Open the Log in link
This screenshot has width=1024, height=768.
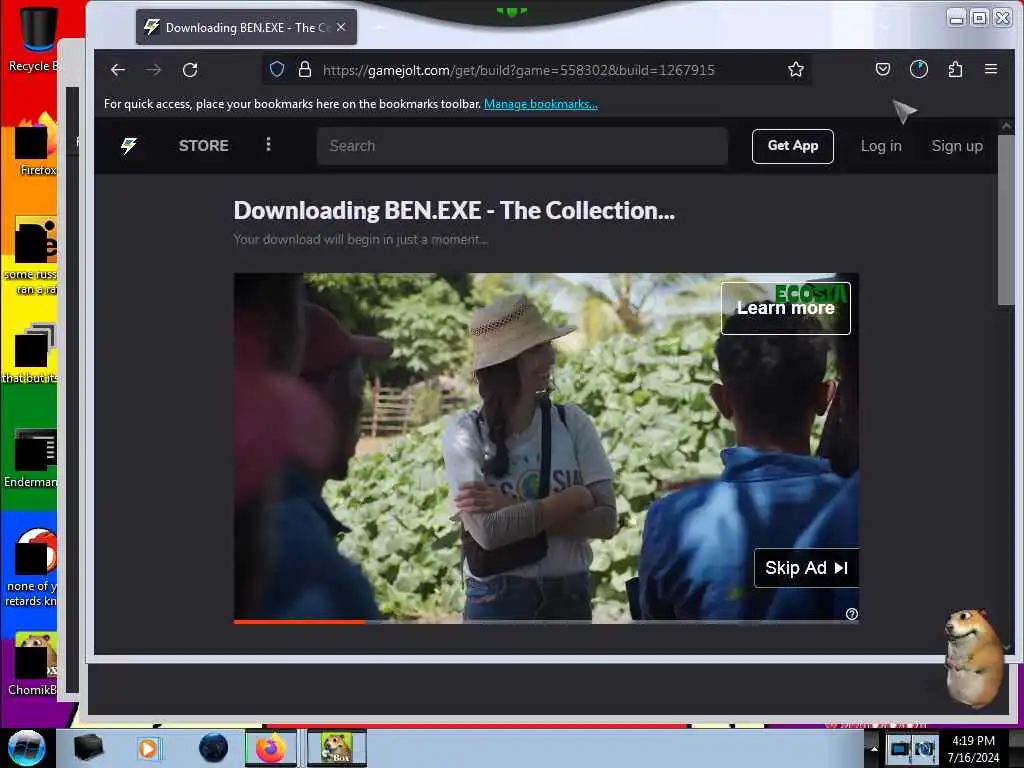881,146
